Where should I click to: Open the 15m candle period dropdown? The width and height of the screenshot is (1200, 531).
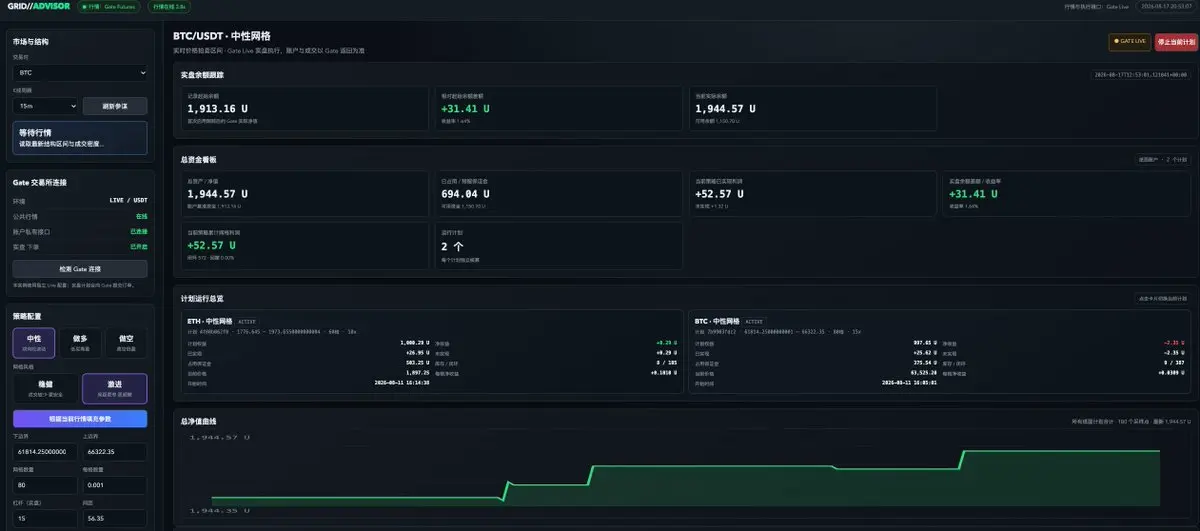pos(45,105)
